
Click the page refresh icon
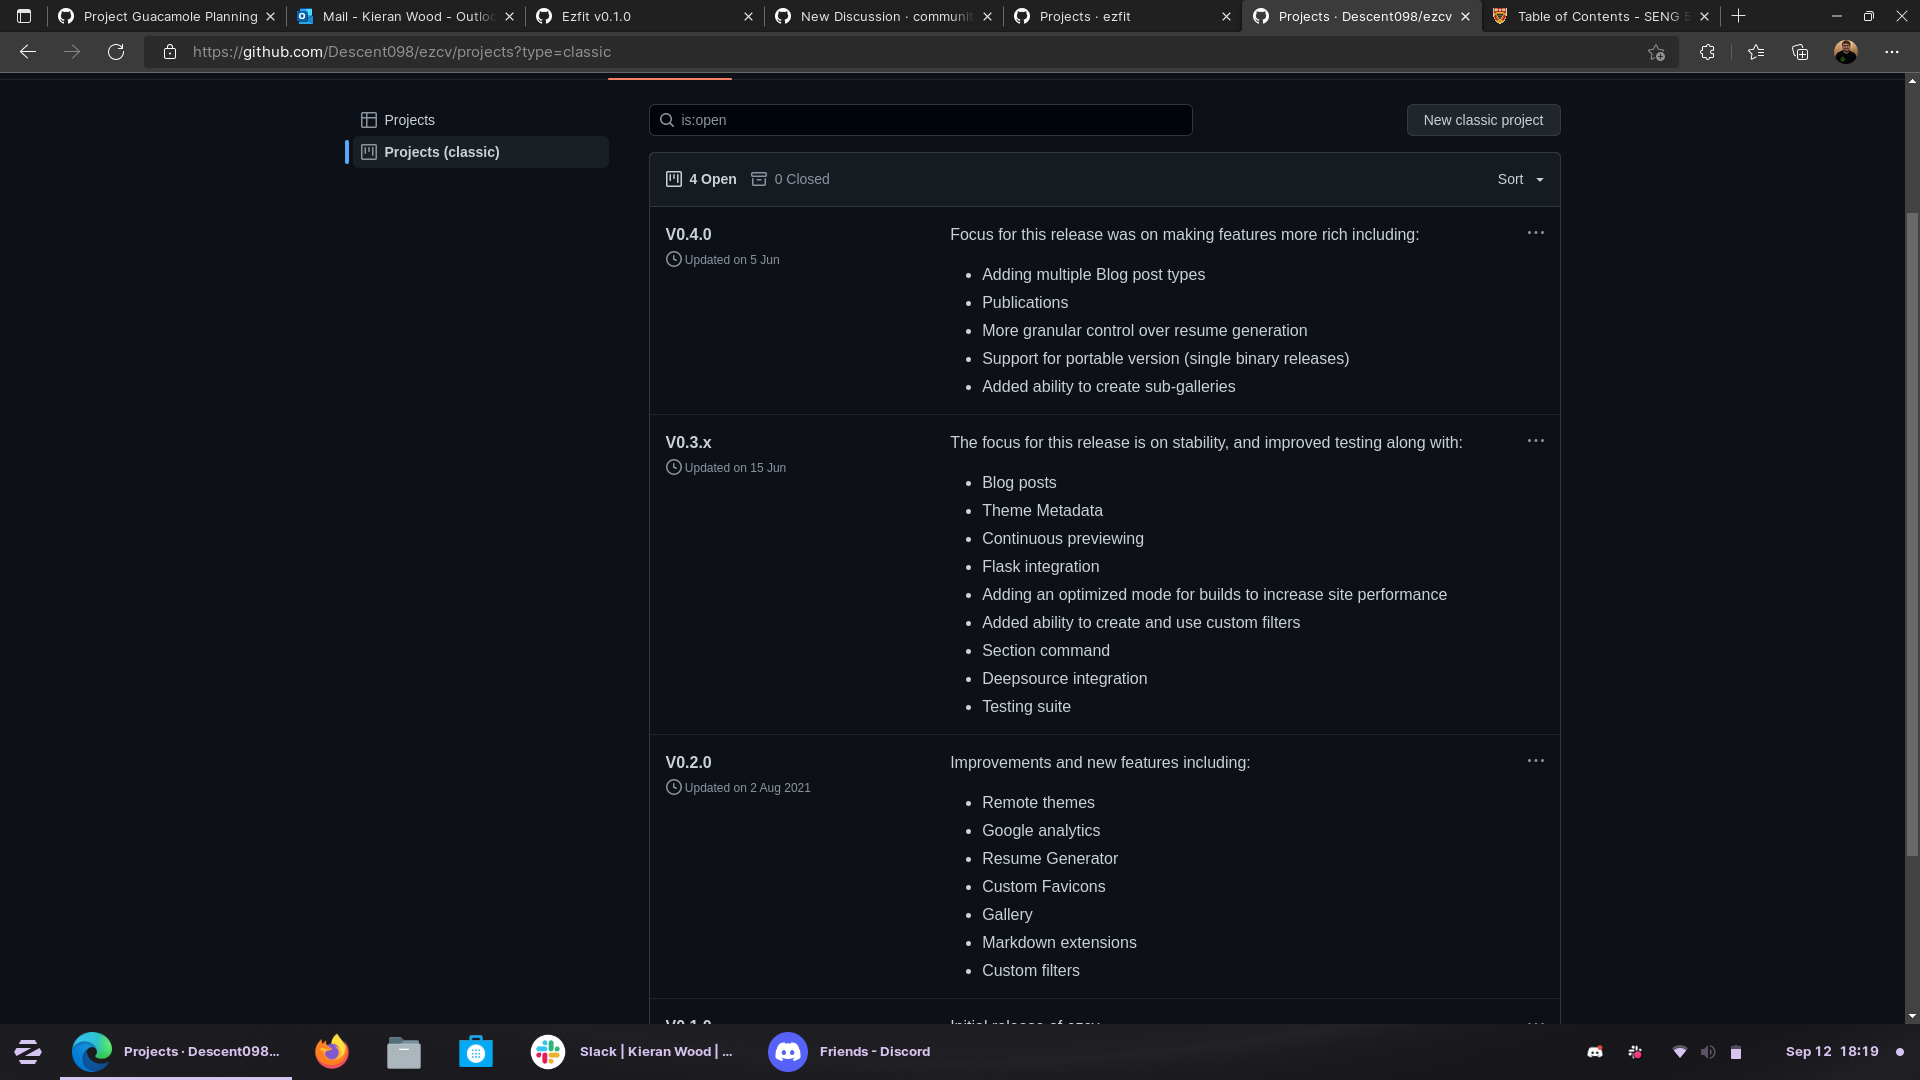(x=116, y=52)
